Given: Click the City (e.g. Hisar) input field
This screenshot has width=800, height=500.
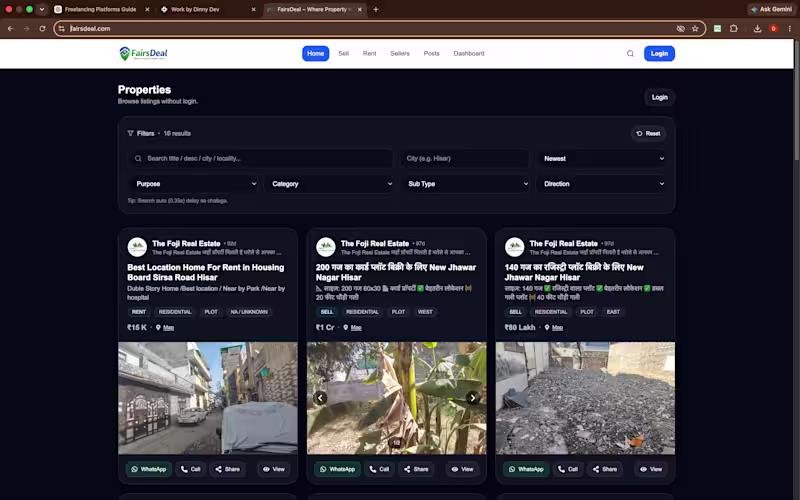Looking at the screenshot, I should pyautogui.click(x=465, y=159).
